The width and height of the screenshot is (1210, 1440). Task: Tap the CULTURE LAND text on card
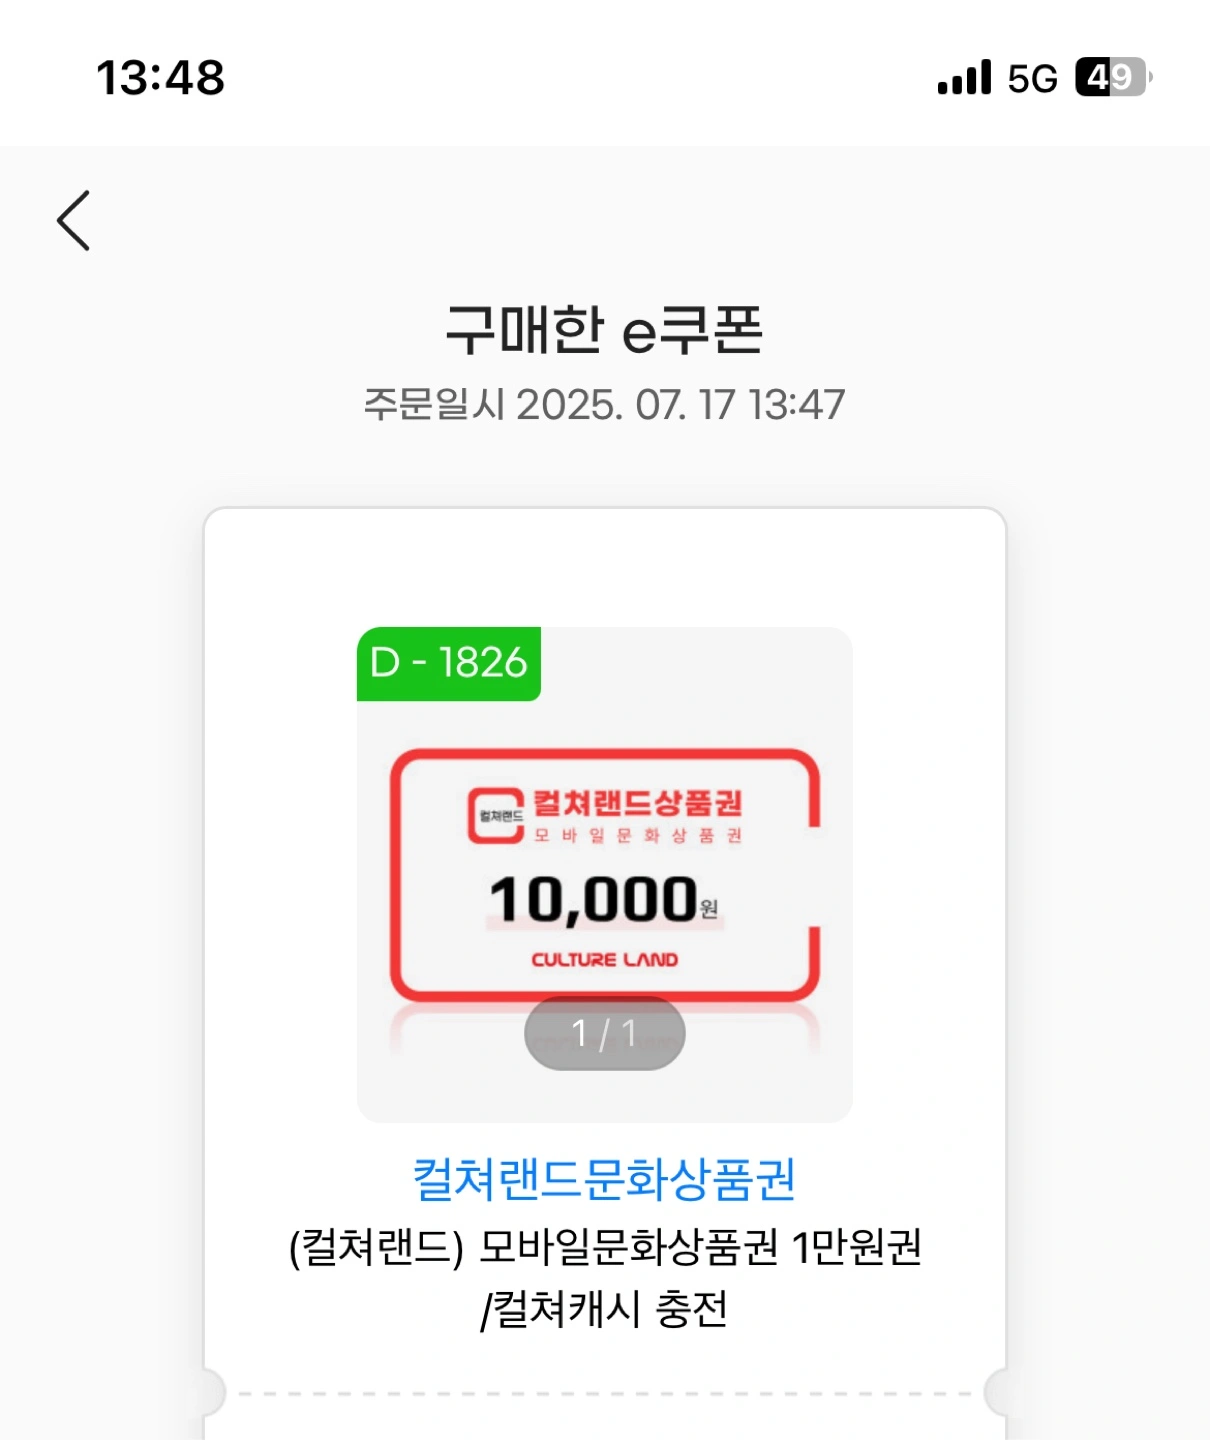pos(604,960)
